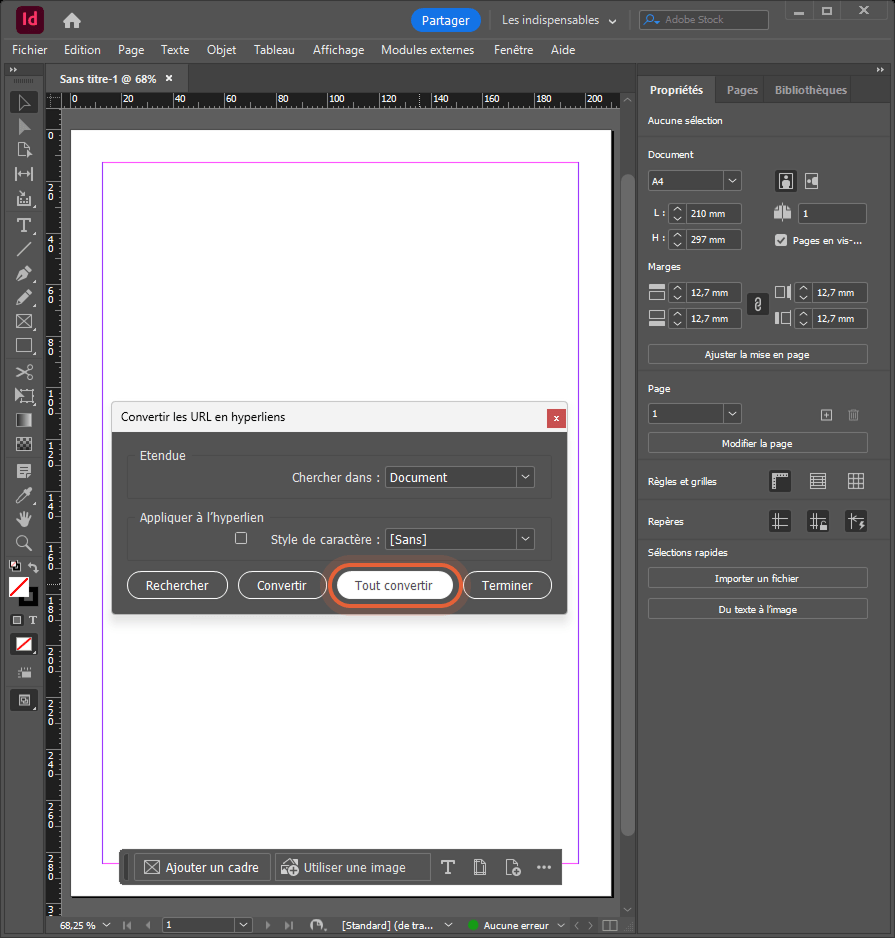Select the Gradient Swatch tool
The image size is (895, 938).
(24, 421)
